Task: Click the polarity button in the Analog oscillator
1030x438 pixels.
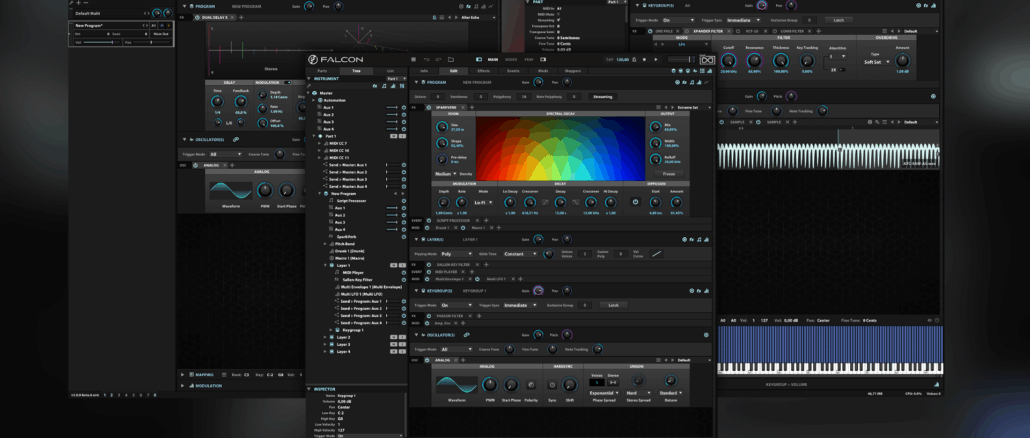Action: [531, 385]
